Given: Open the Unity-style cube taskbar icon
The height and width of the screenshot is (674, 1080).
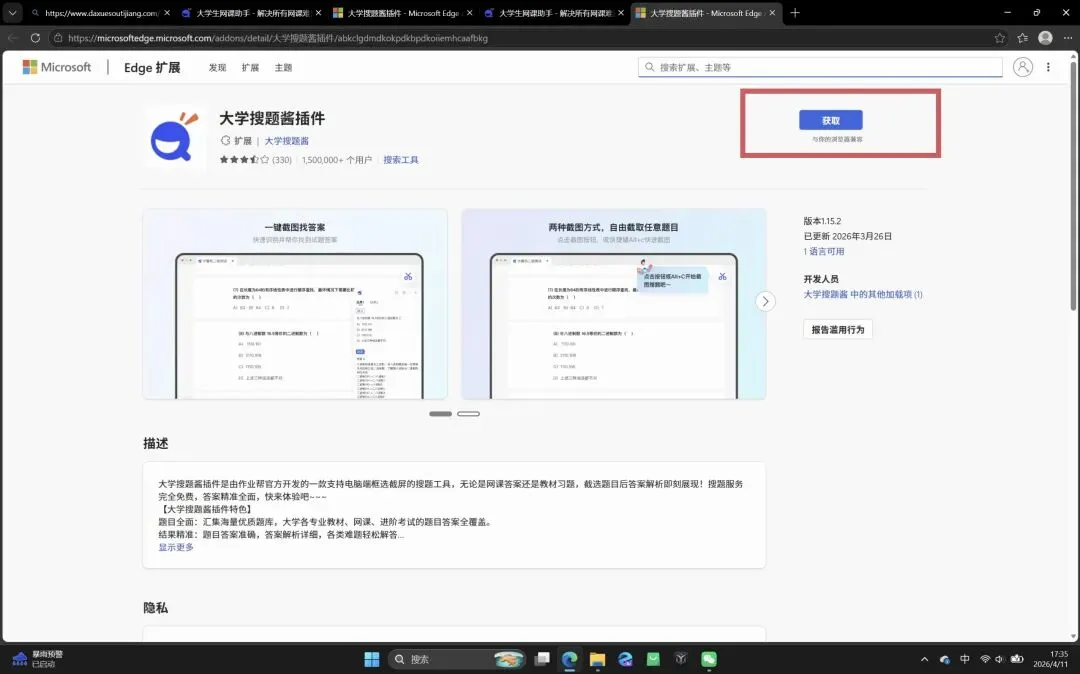Looking at the screenshot, I should tap(681, 659).
